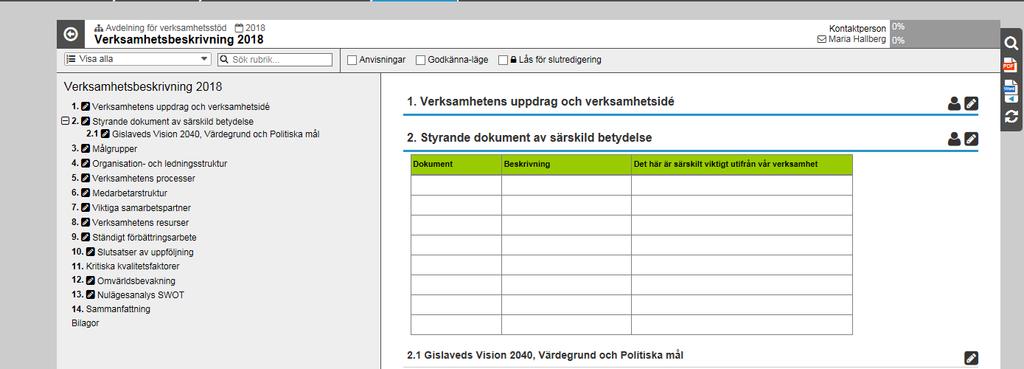The width and height of the screenshot is (1024, 369).
Task: Export via Word document icon
Action: pyautogui.click(x=1010, y=91)
